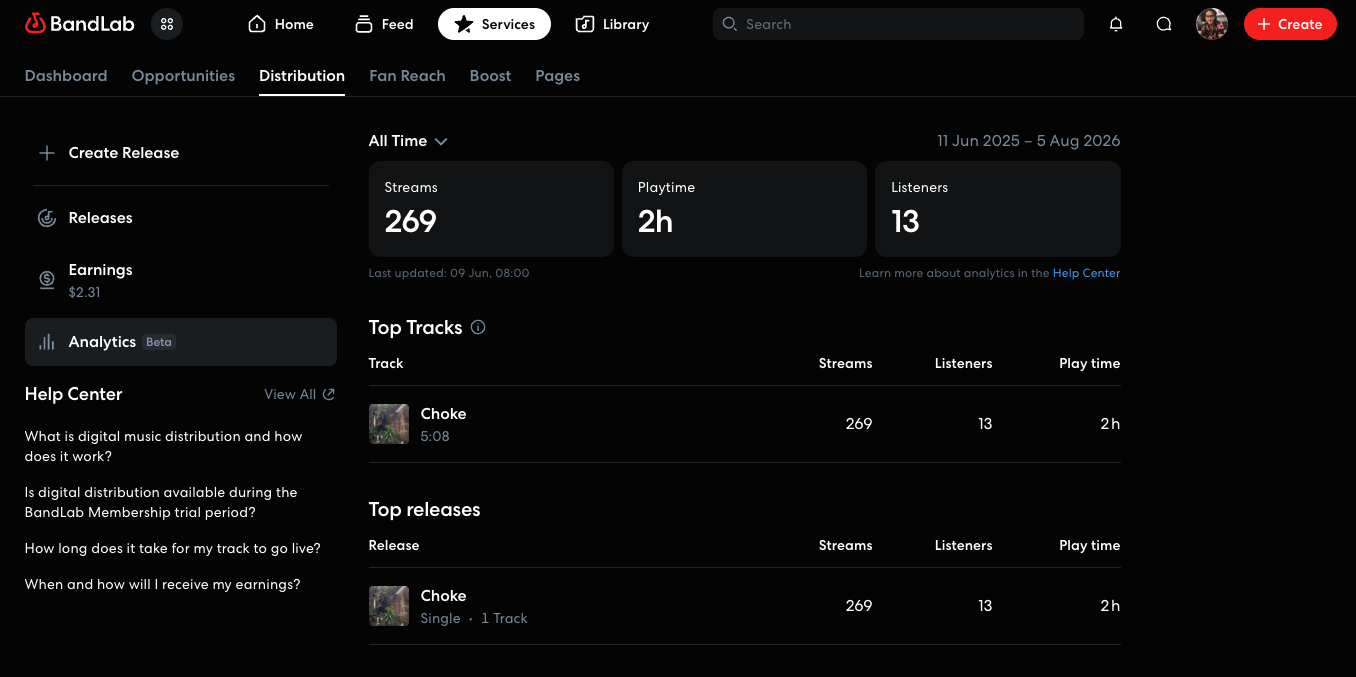1356x677 pixels.
Task: Click the BandLab logo
Action: [x=73, y=24]
